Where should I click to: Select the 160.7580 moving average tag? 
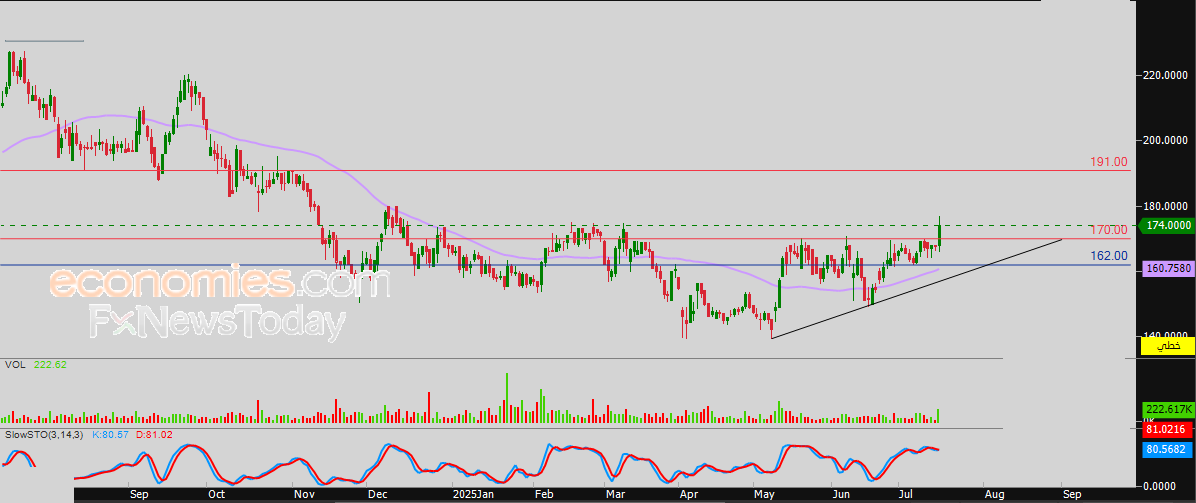click(1167, 268)
